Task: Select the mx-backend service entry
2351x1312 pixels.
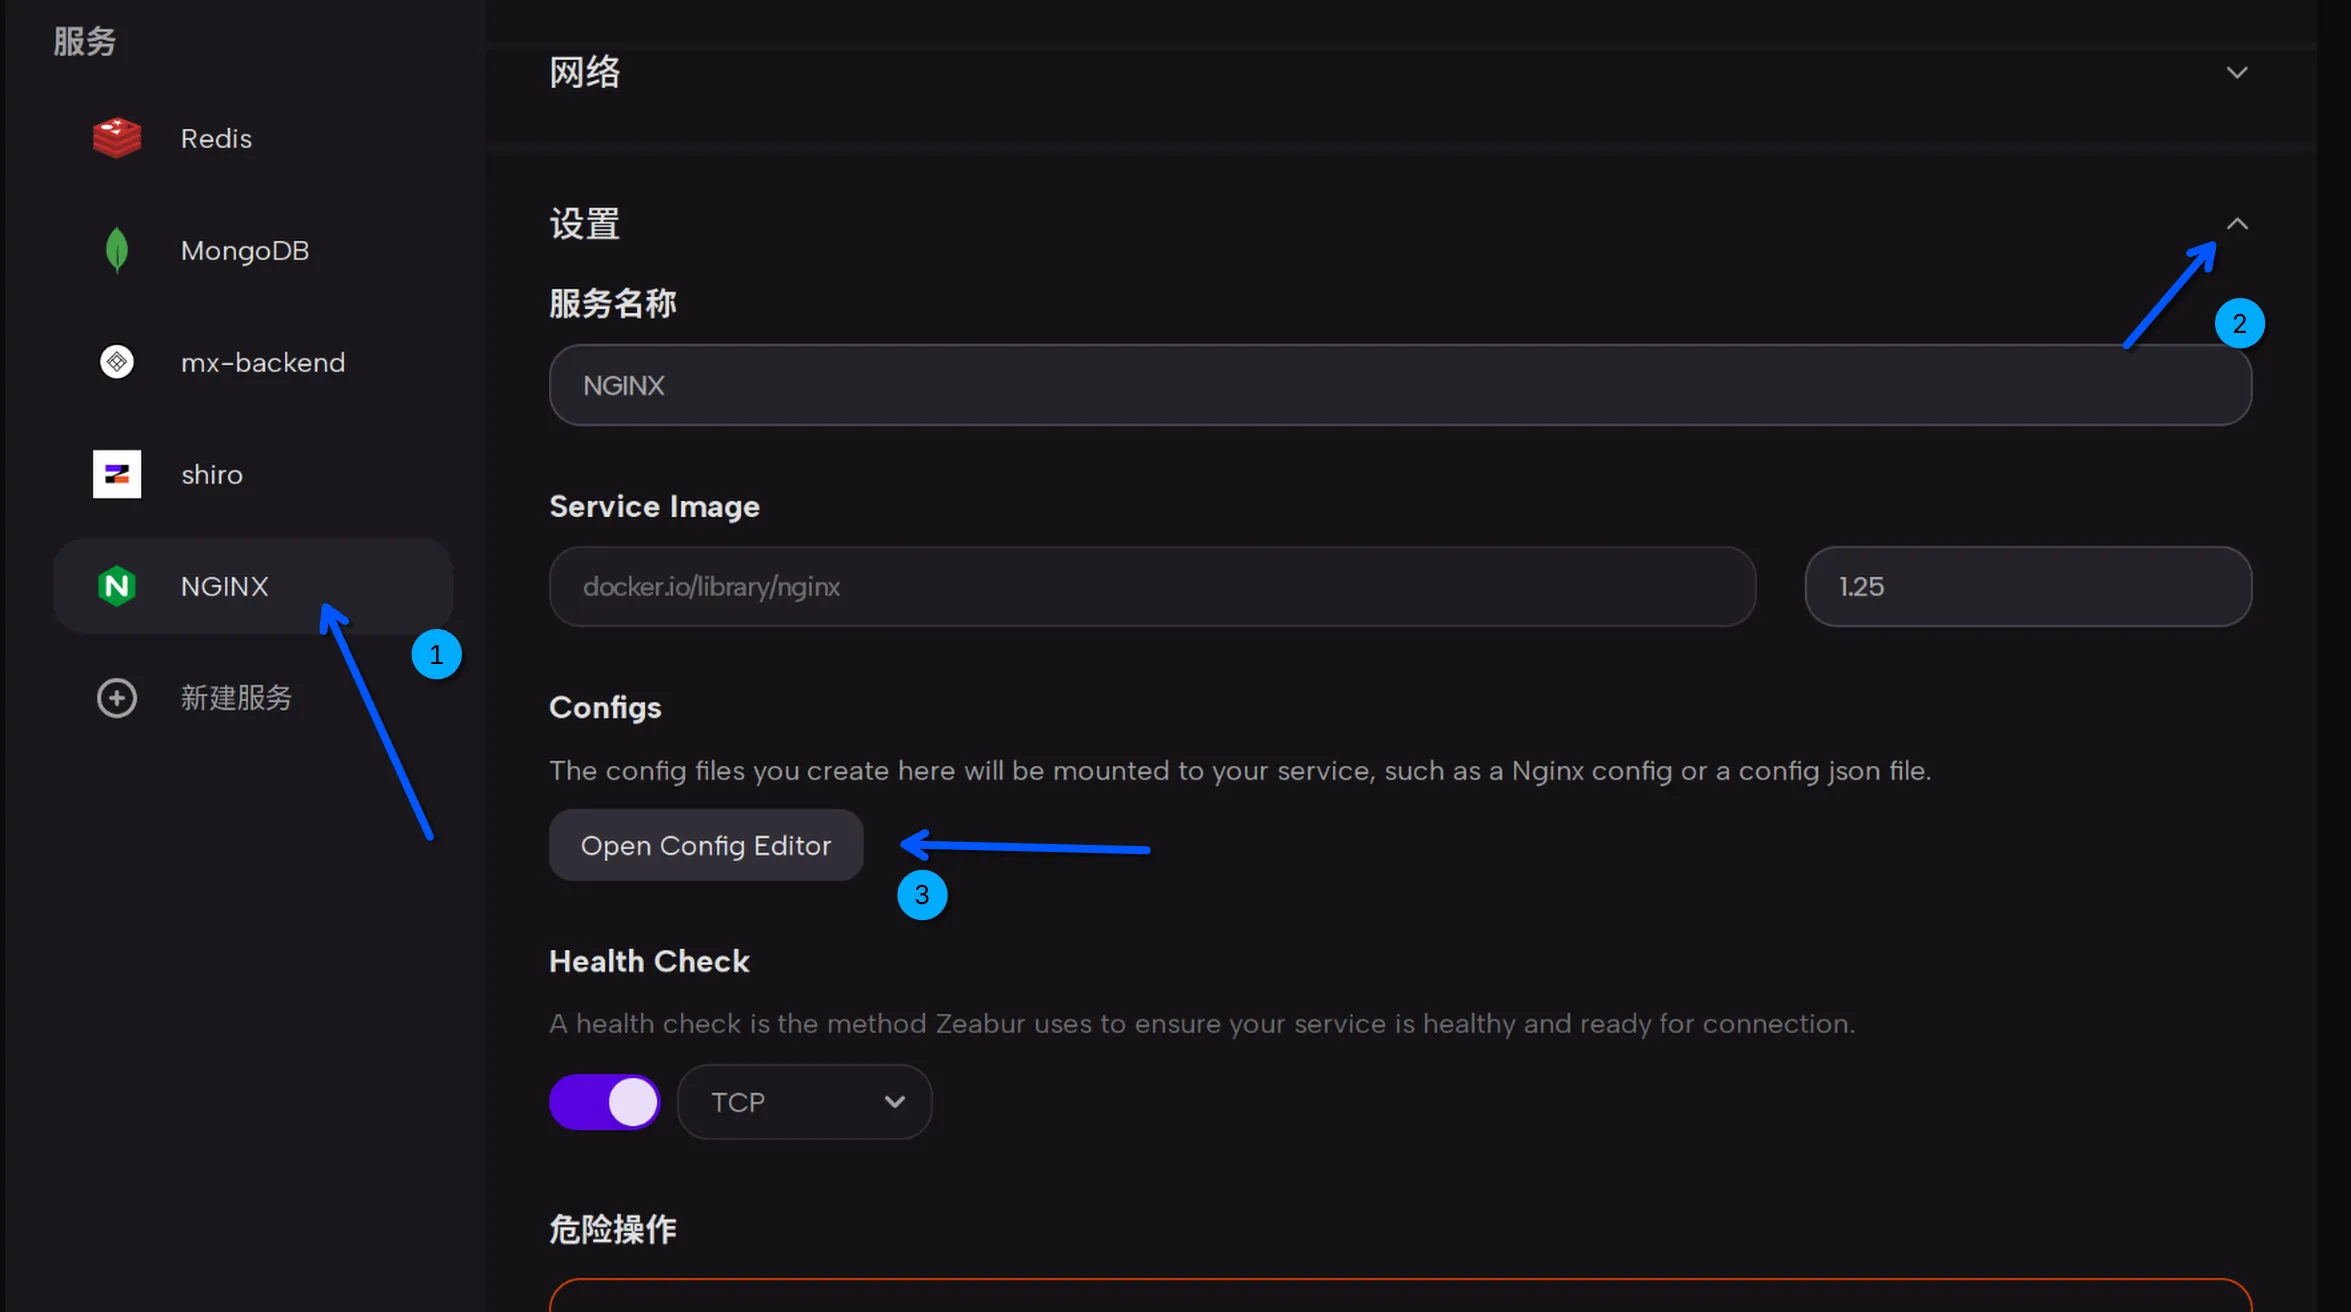Action: click(x=262, y=362)
